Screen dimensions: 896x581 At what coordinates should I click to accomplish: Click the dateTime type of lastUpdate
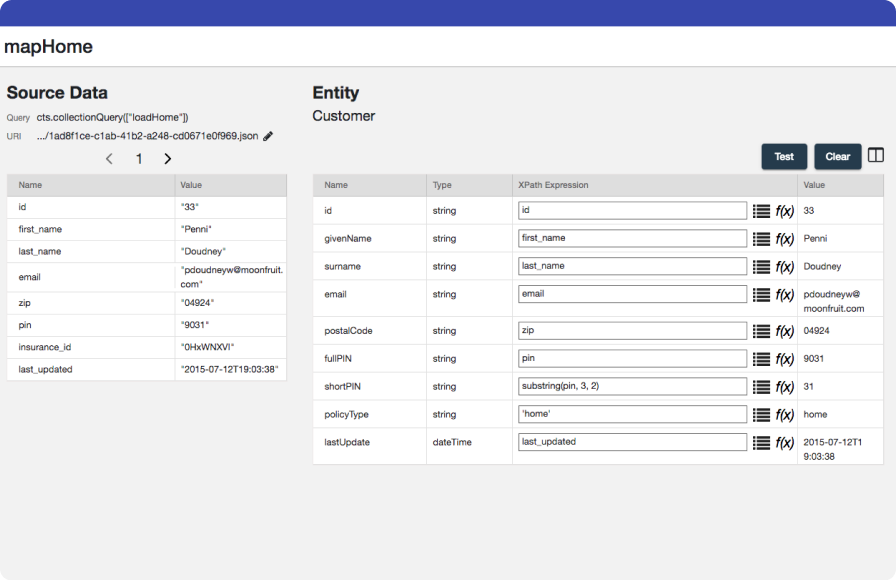click(x=452, y=442)
